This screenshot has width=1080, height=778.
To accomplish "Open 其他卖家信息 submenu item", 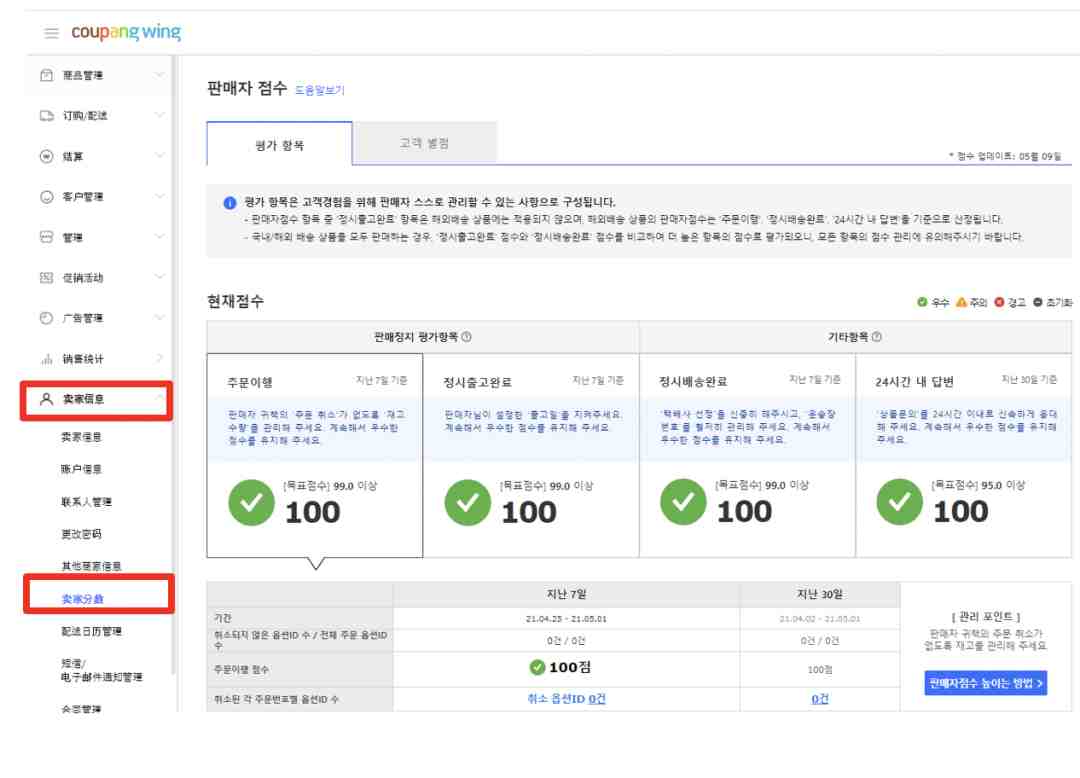I will [91, 567].
